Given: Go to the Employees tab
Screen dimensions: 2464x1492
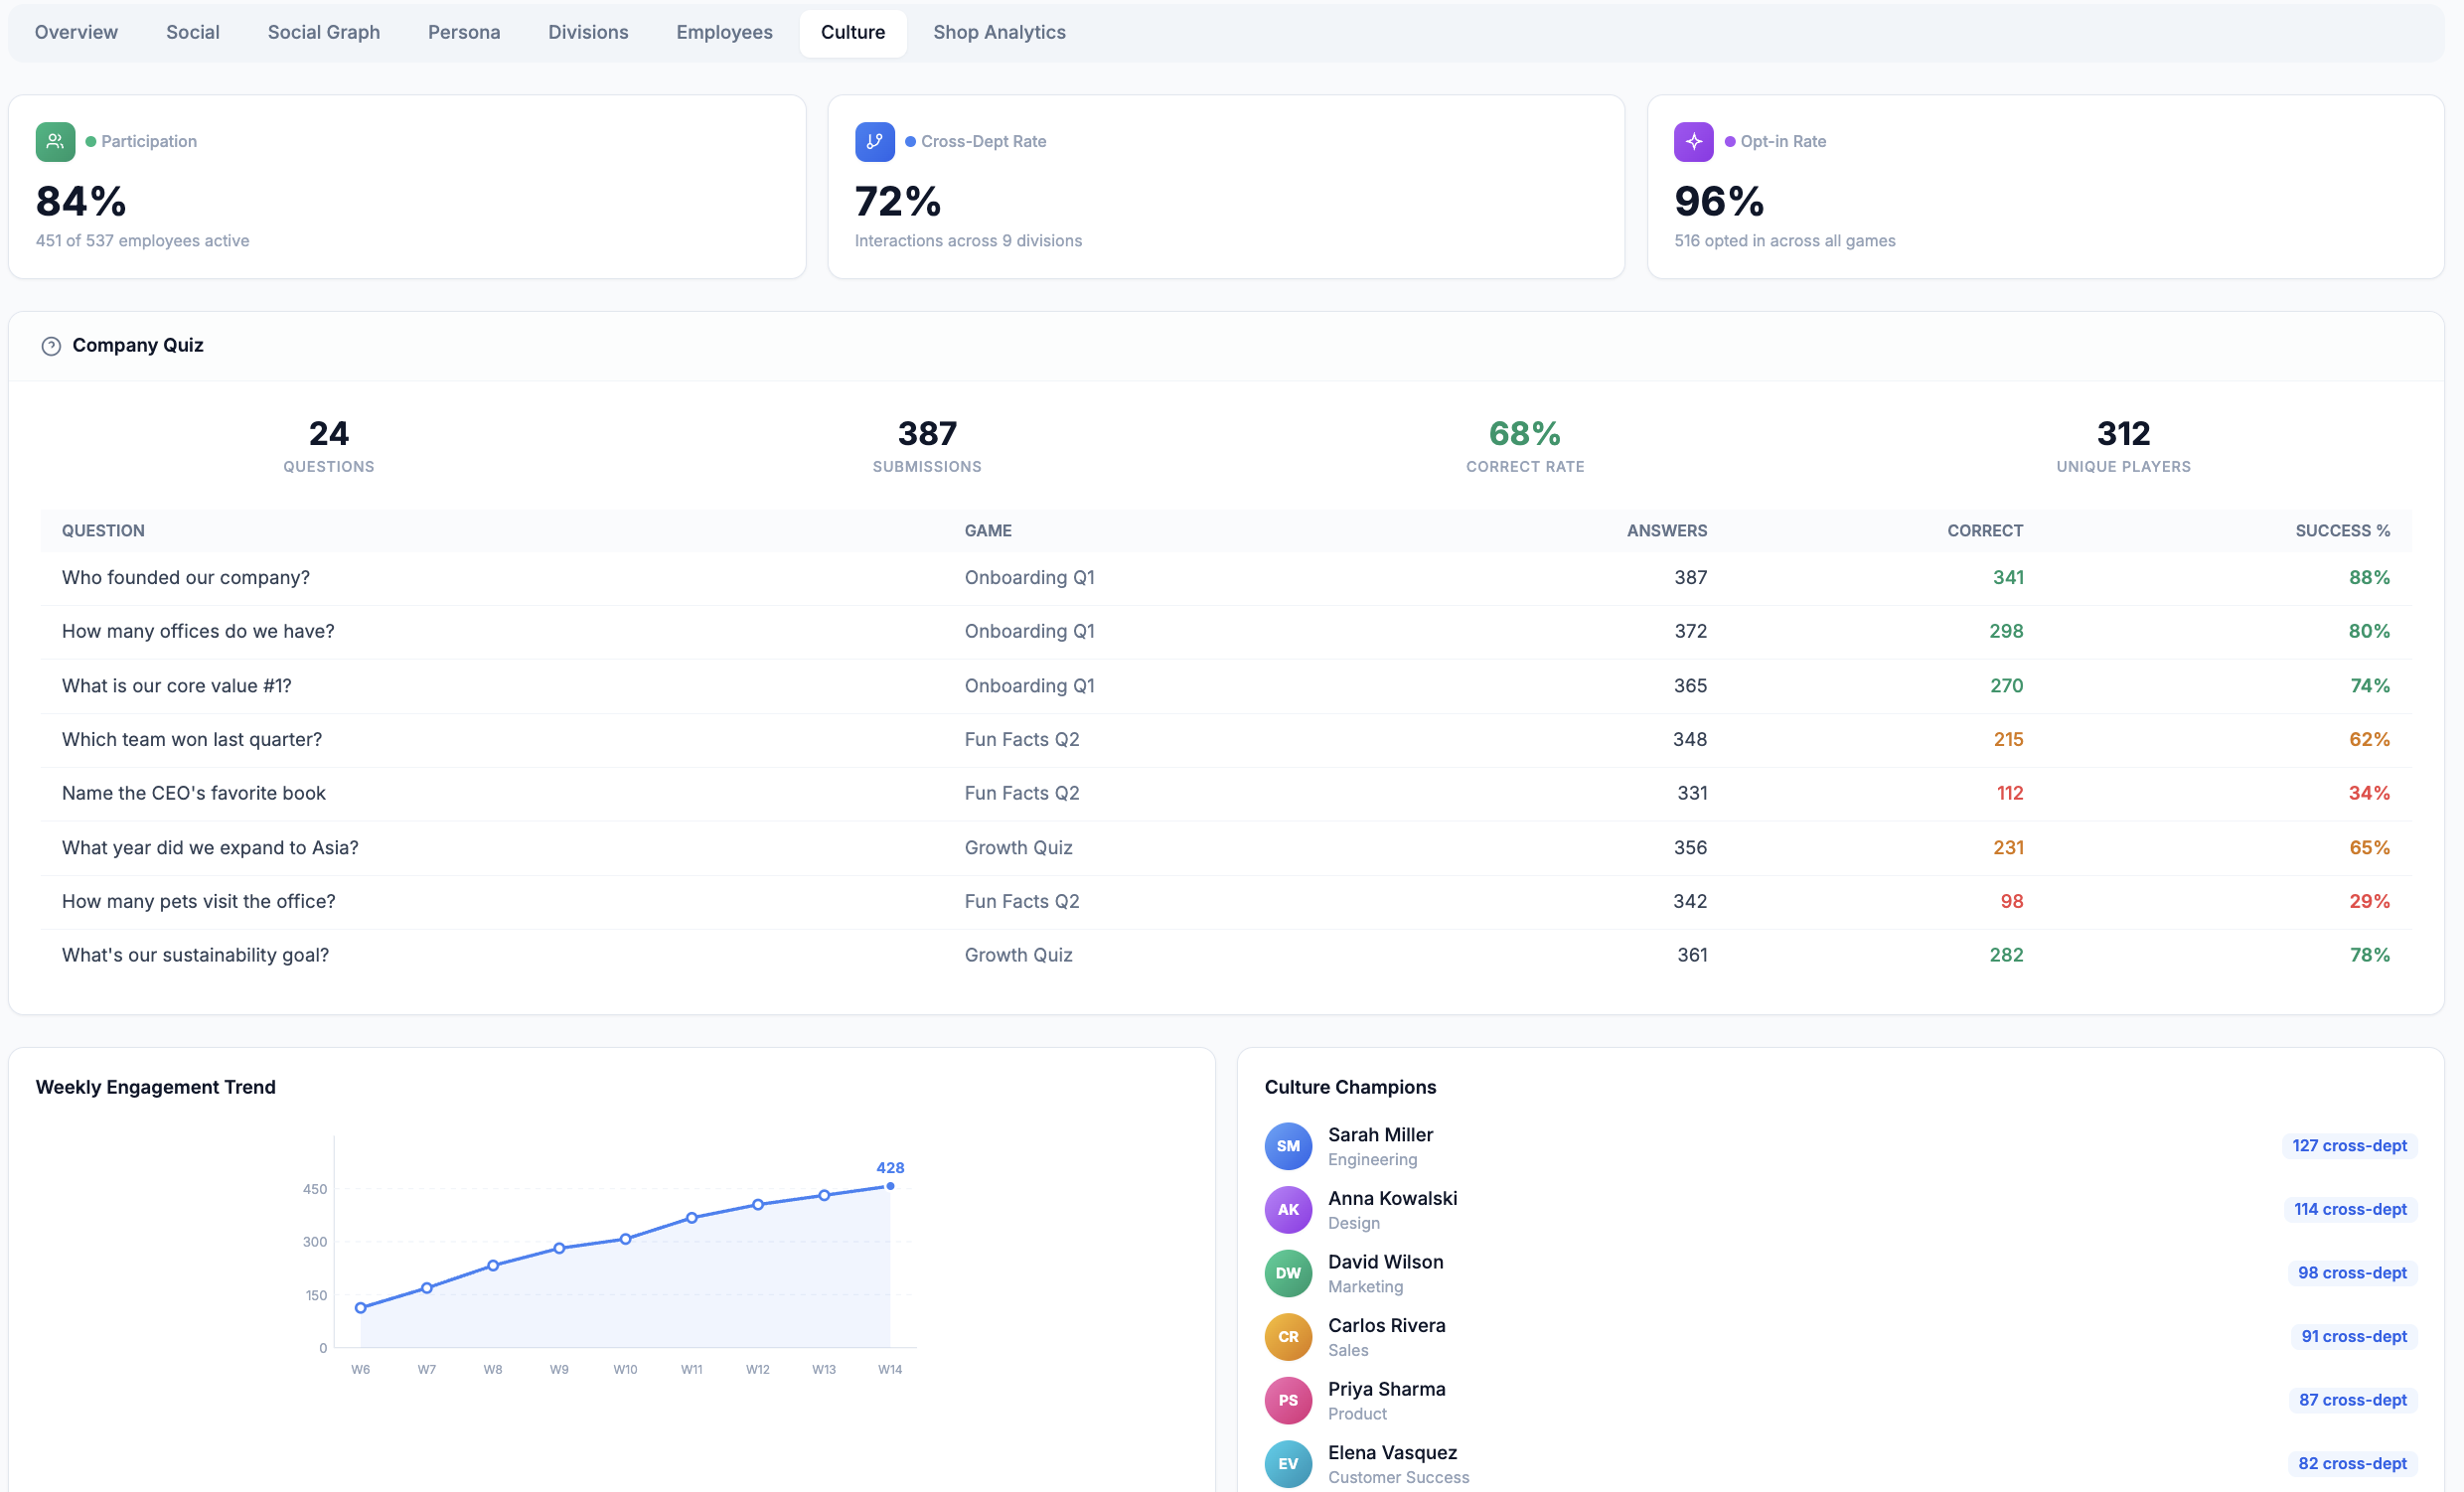Looking at the screenshot, I should [724, 32].
